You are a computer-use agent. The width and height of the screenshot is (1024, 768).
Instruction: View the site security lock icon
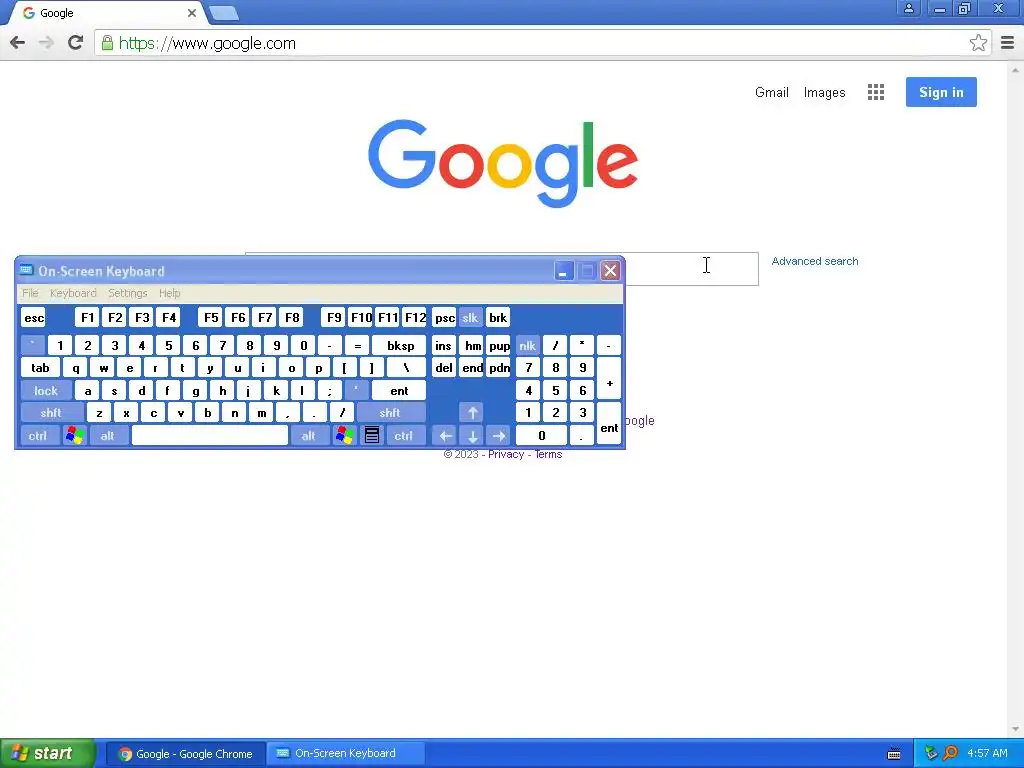click(107, 43)
